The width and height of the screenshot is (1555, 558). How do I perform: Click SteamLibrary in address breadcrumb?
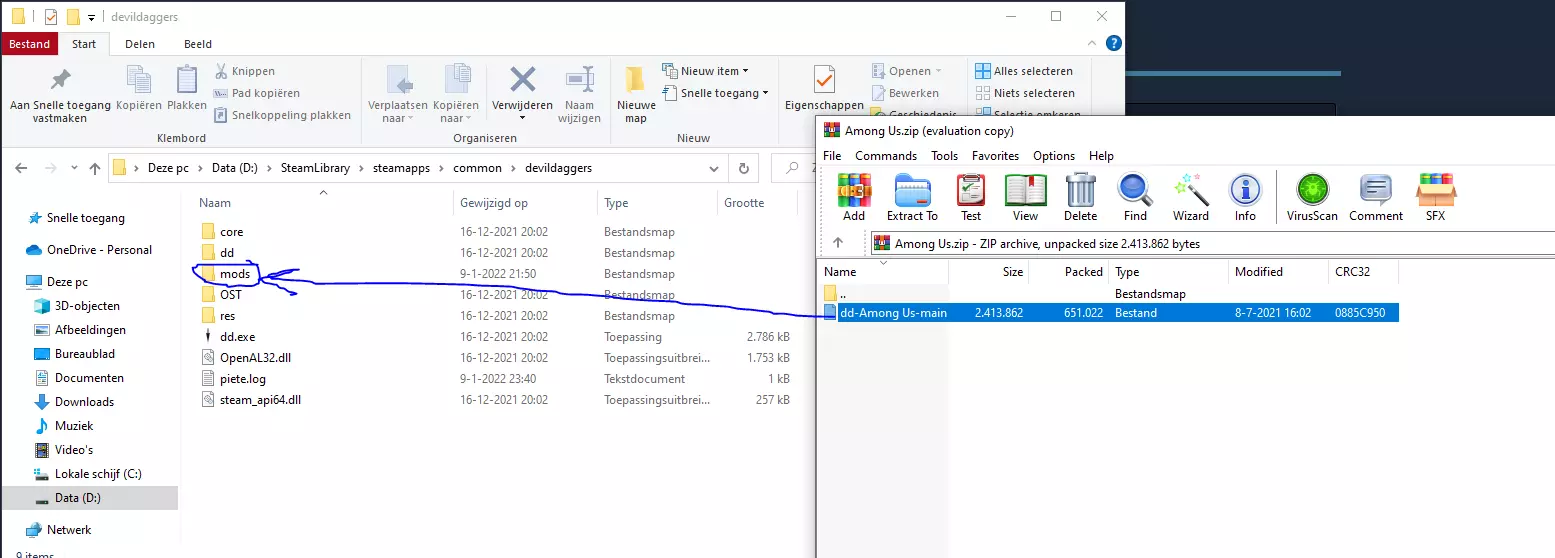coord(314,168)
